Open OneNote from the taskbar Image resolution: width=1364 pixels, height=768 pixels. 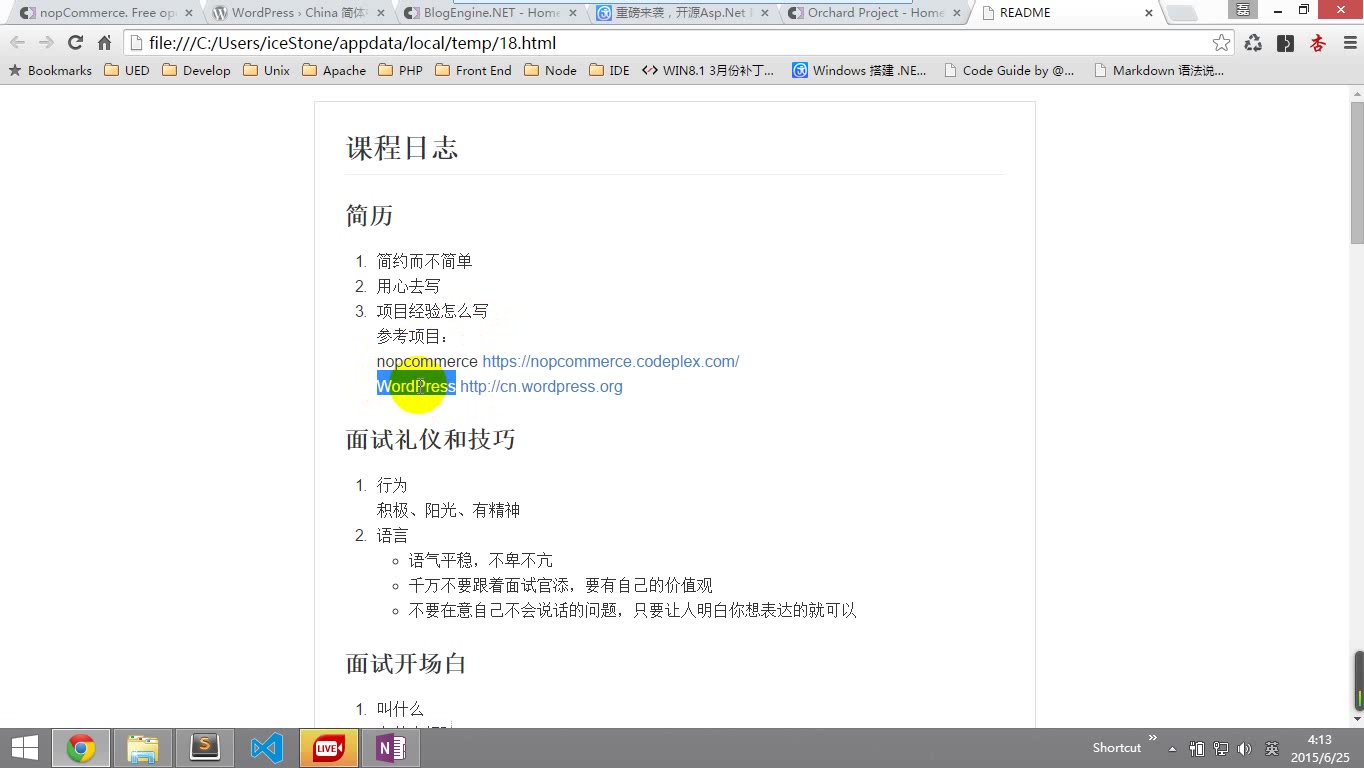[x=391, y=748]
